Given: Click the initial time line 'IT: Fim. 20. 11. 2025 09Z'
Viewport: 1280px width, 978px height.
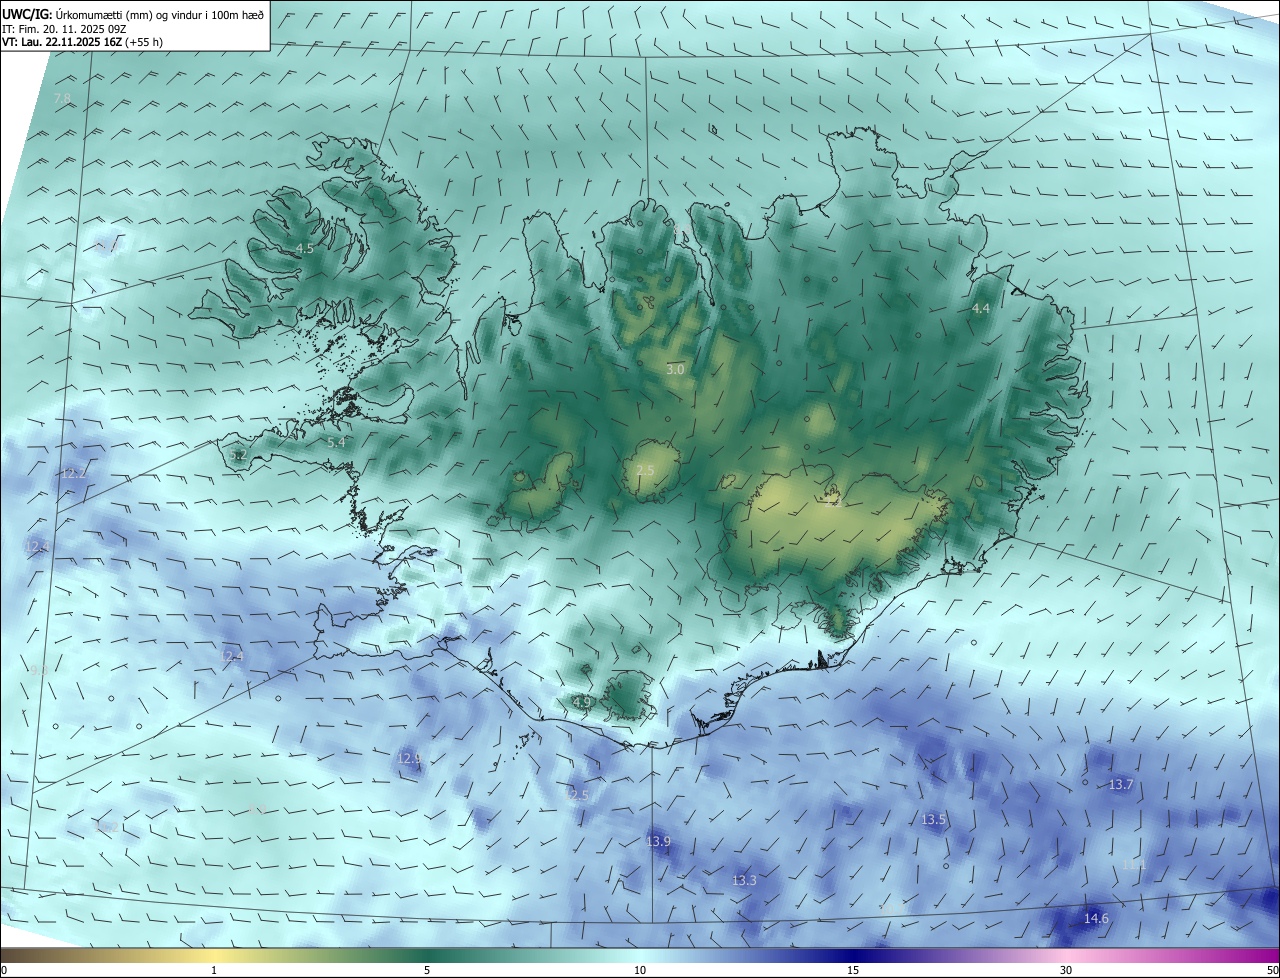Looking at the screenshot, I should tap(63, 28).
